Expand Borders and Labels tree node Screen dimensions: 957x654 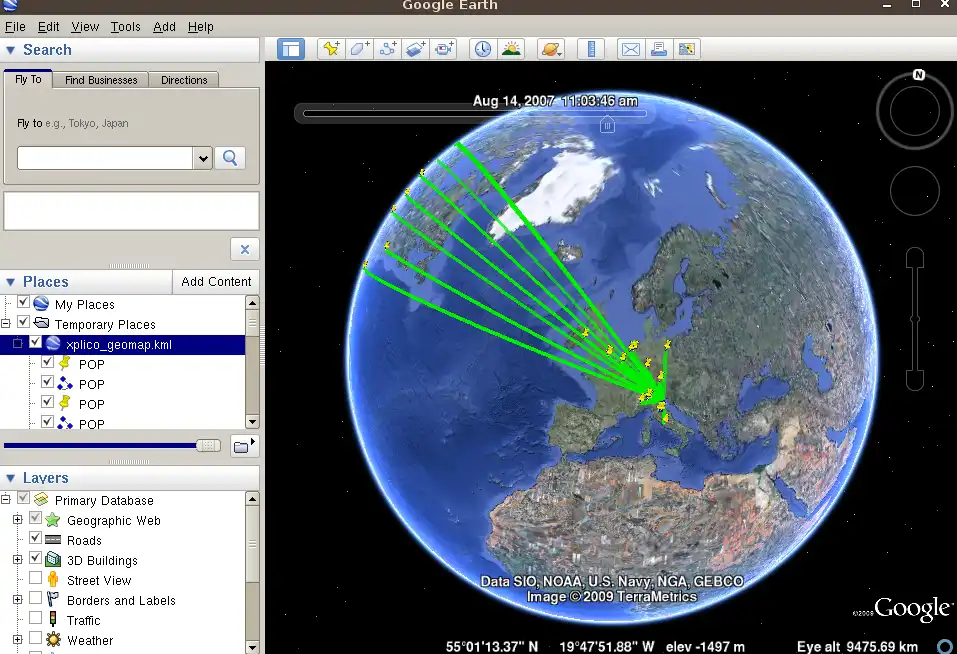click(18, 600)
